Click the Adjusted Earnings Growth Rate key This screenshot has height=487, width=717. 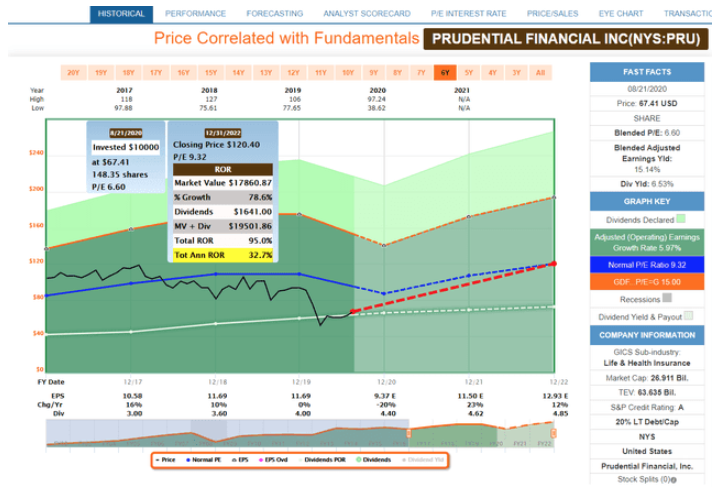tap(647, 242)
